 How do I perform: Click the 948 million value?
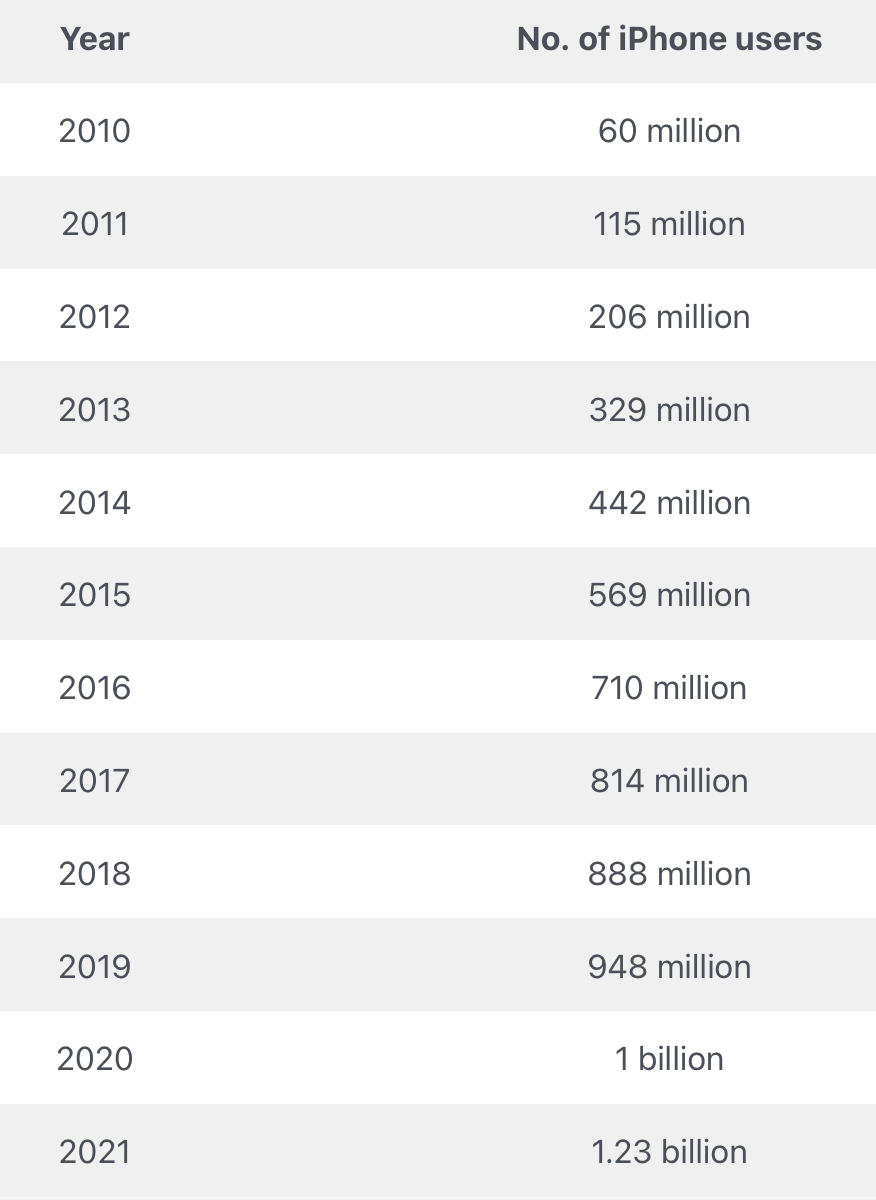point(669,966)
